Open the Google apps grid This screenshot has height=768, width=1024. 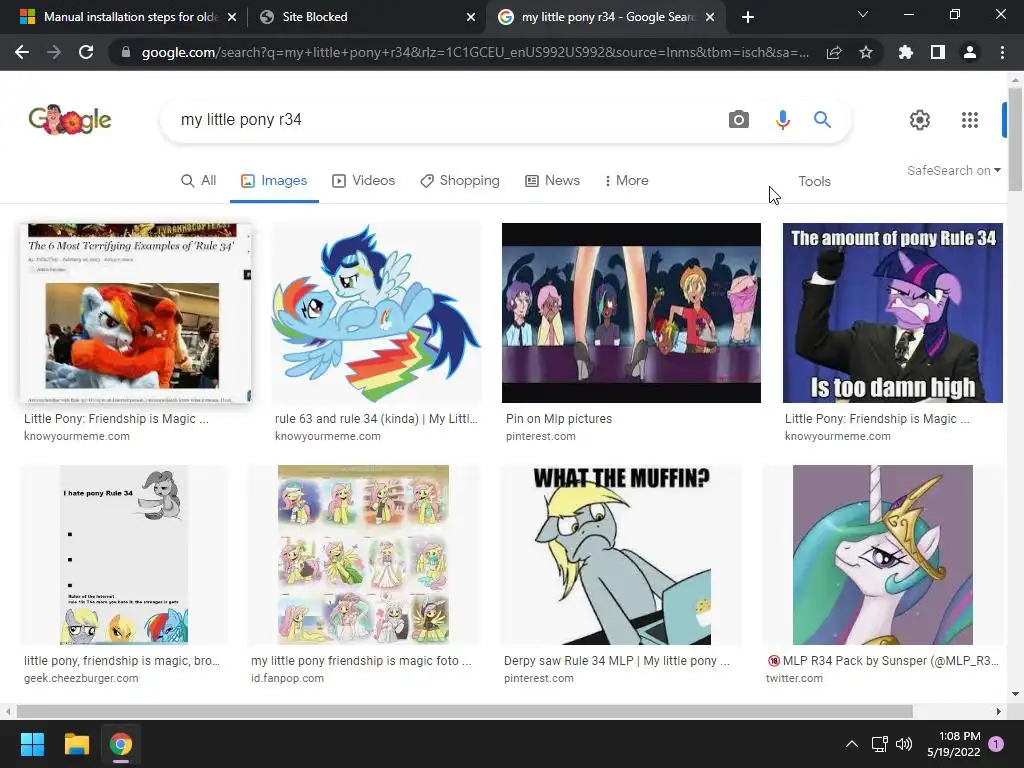point(970,120)
